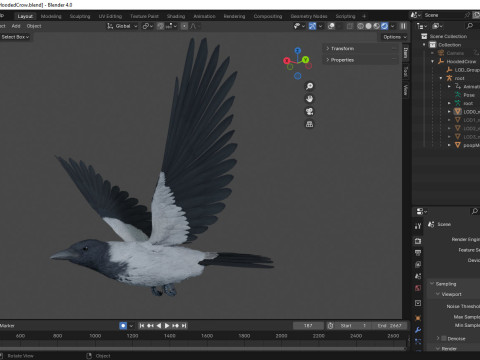Click the root armature icon in outliner
The height and width of the screenshot is (360, 480).
pyautogui.click(x=449, y=78)
